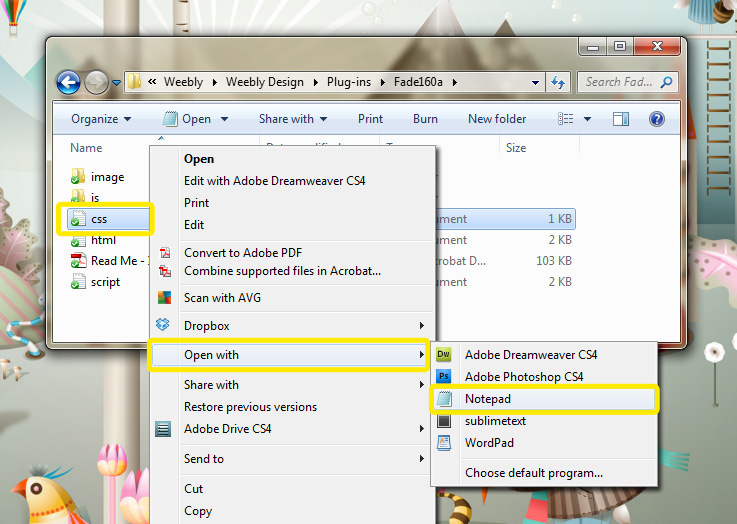Select Choose default program option
Viewport: 737px width, 524px height.
pos(533,473)
